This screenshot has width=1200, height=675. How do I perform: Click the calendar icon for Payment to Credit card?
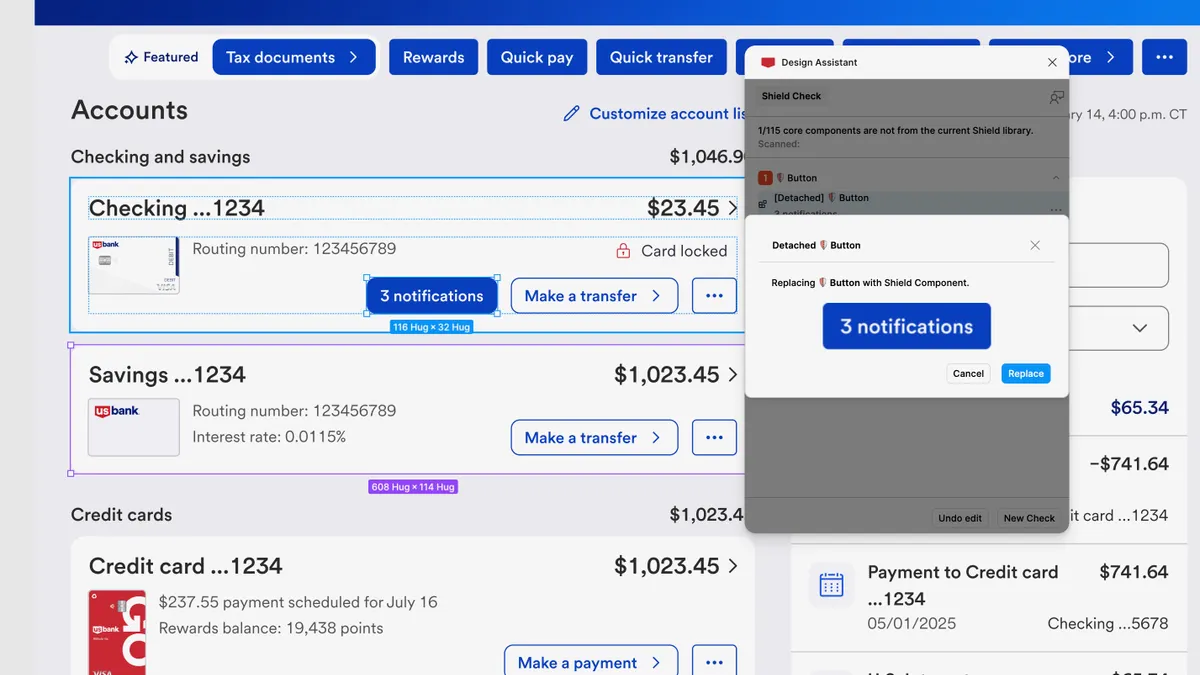tap(832, 584)
